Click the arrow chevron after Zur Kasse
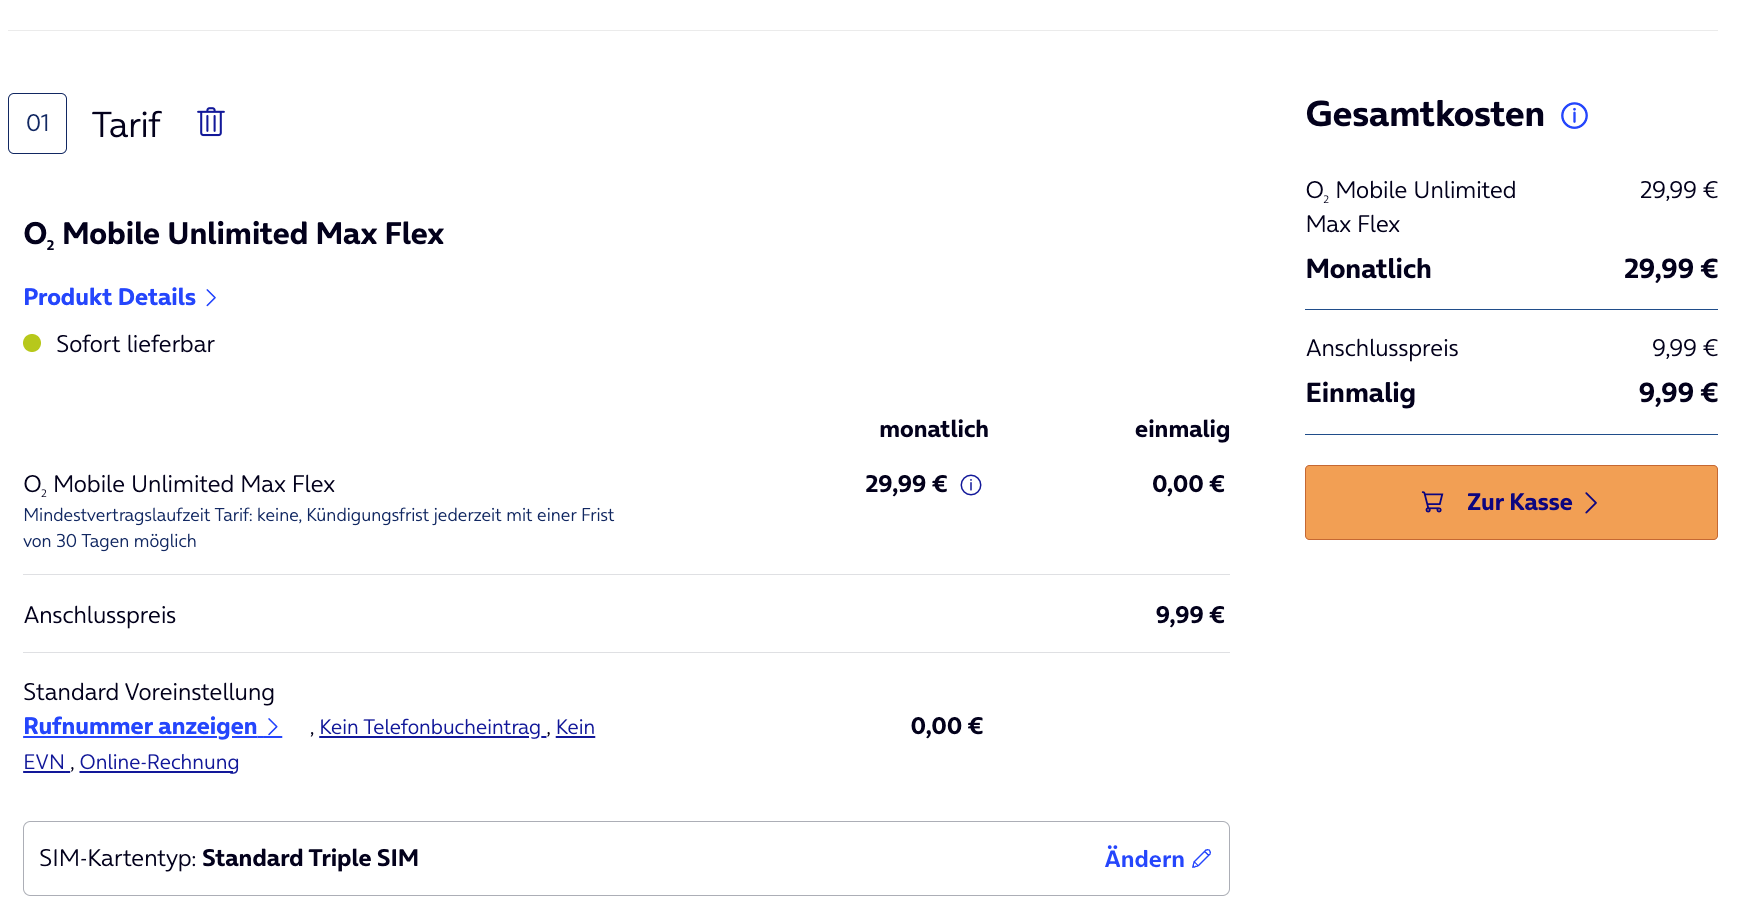Image resolution: width=1746 pixels, height=908 pixels. pyautogui.click(x=1591, y=502)
